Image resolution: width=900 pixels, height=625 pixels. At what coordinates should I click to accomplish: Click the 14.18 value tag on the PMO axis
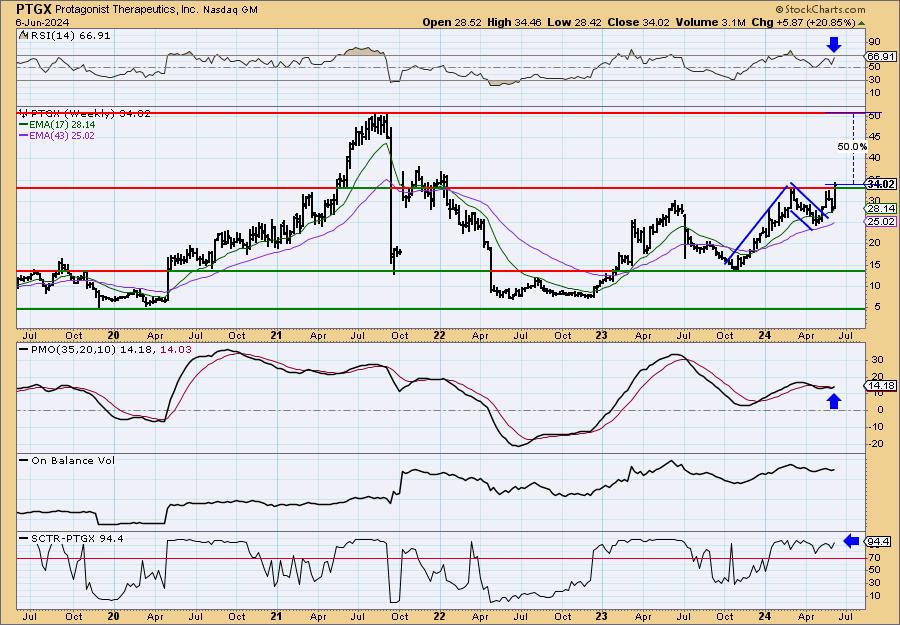(881, 386)
